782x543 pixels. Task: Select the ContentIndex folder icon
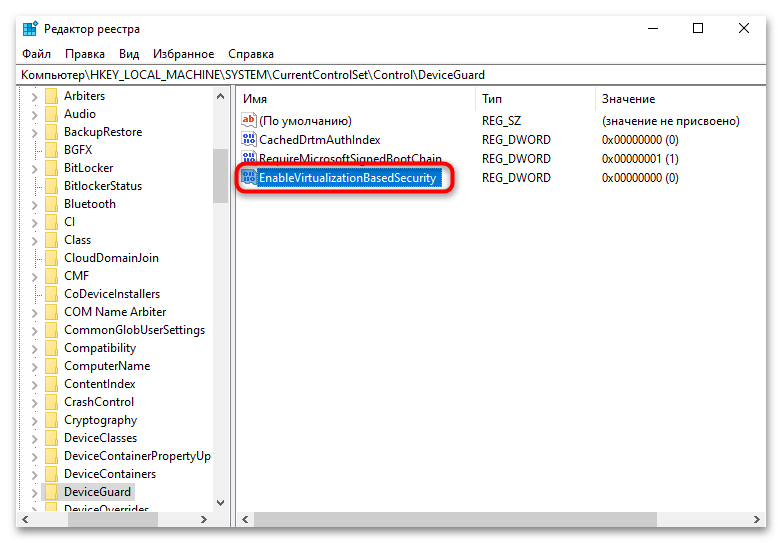point(51,383)
